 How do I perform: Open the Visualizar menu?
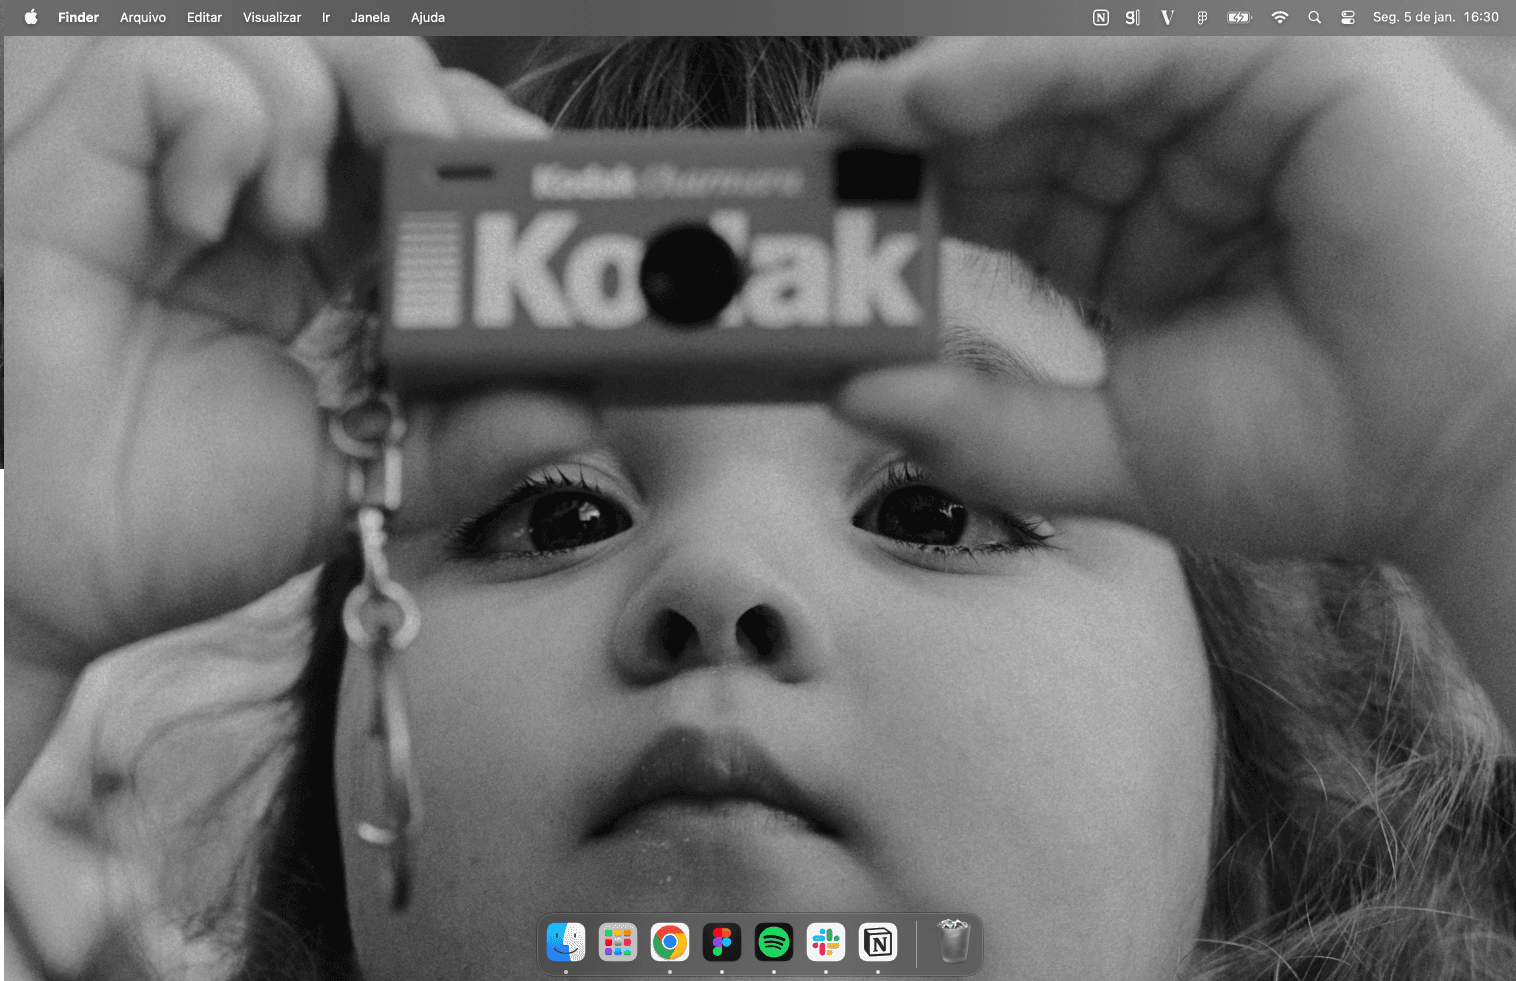pos(271,17)
